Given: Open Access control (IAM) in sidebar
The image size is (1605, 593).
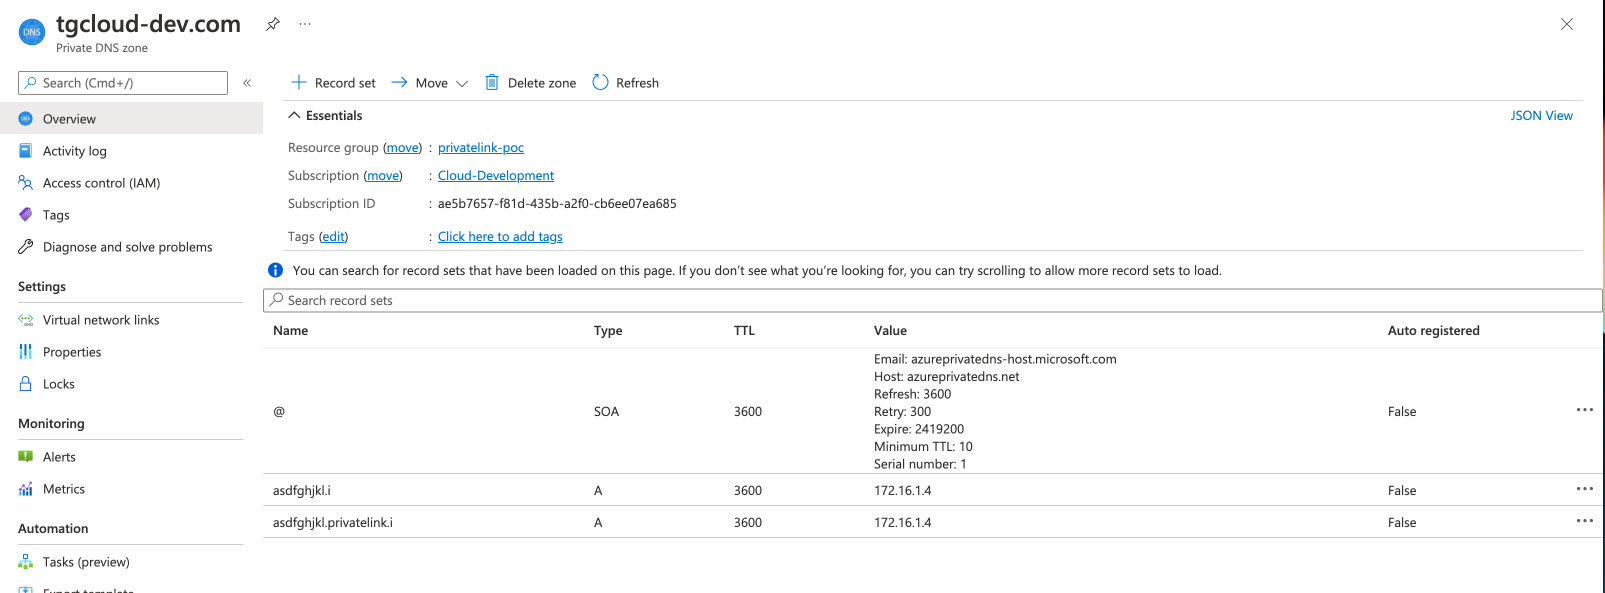Looking at the screenshot, I should 101,183.
